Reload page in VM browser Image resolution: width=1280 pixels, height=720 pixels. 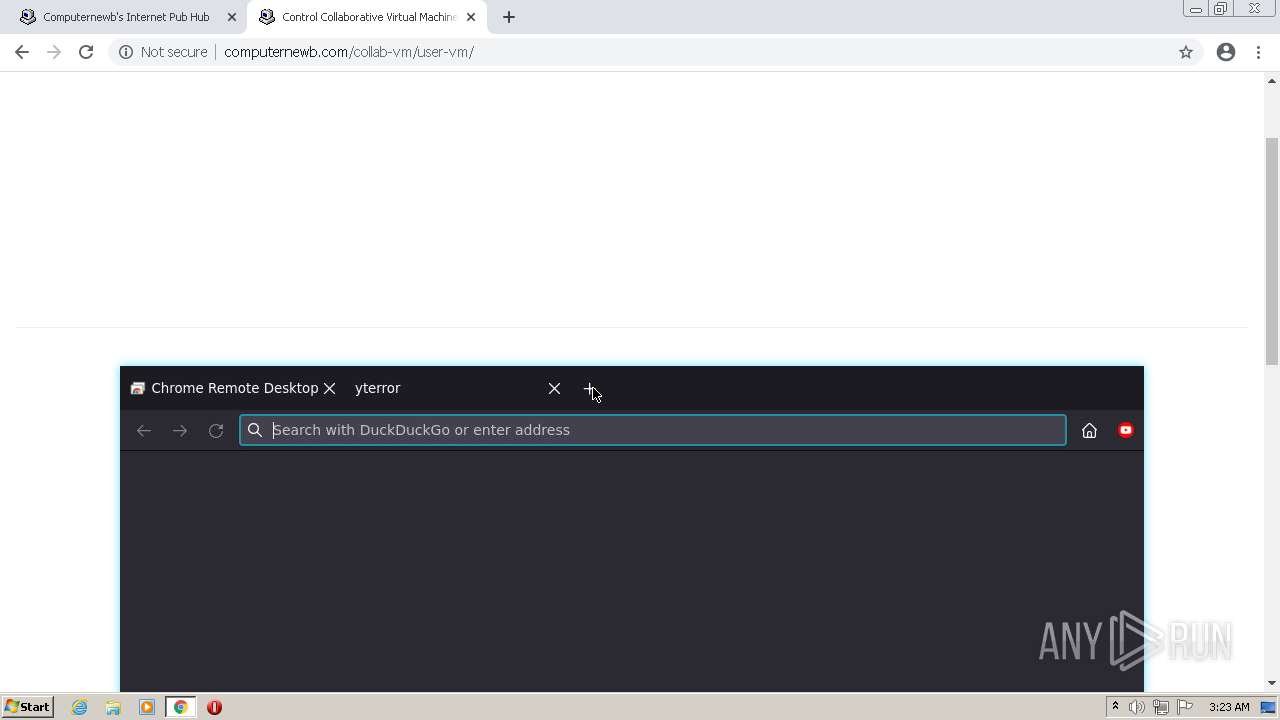[216, 430]
